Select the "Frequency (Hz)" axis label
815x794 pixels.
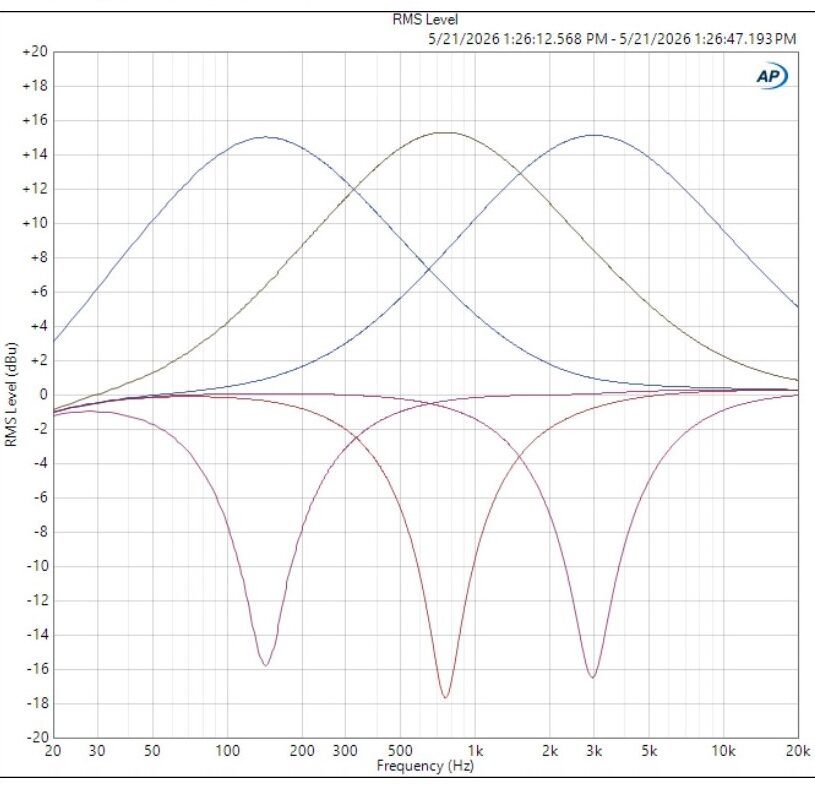pyautogui.click(x=425, y=766)
